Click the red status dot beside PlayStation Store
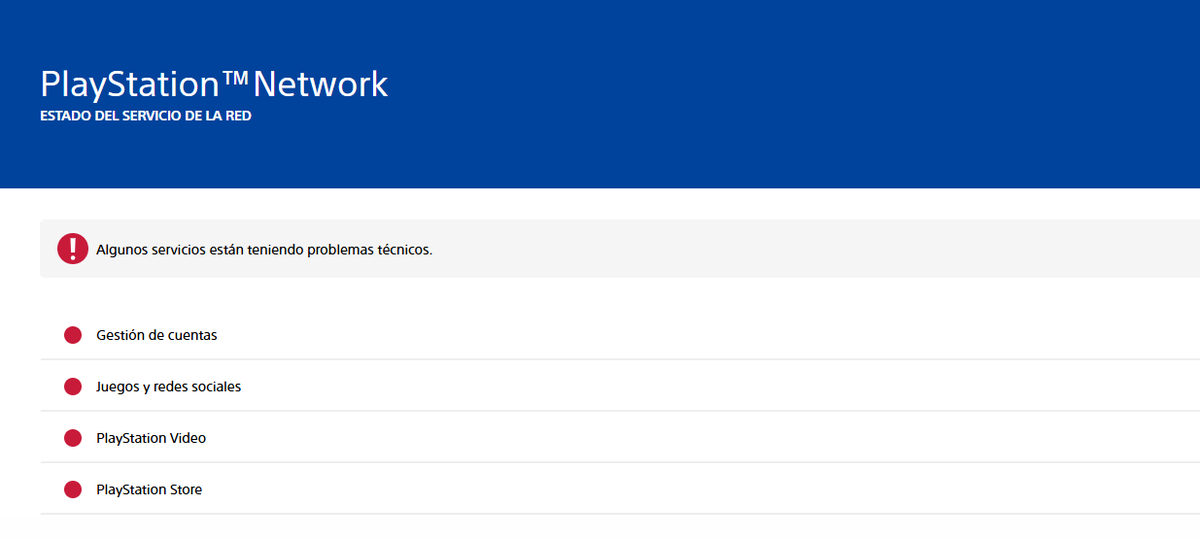The width and height of the screenshot is (1200, 539). pos(72,490)
